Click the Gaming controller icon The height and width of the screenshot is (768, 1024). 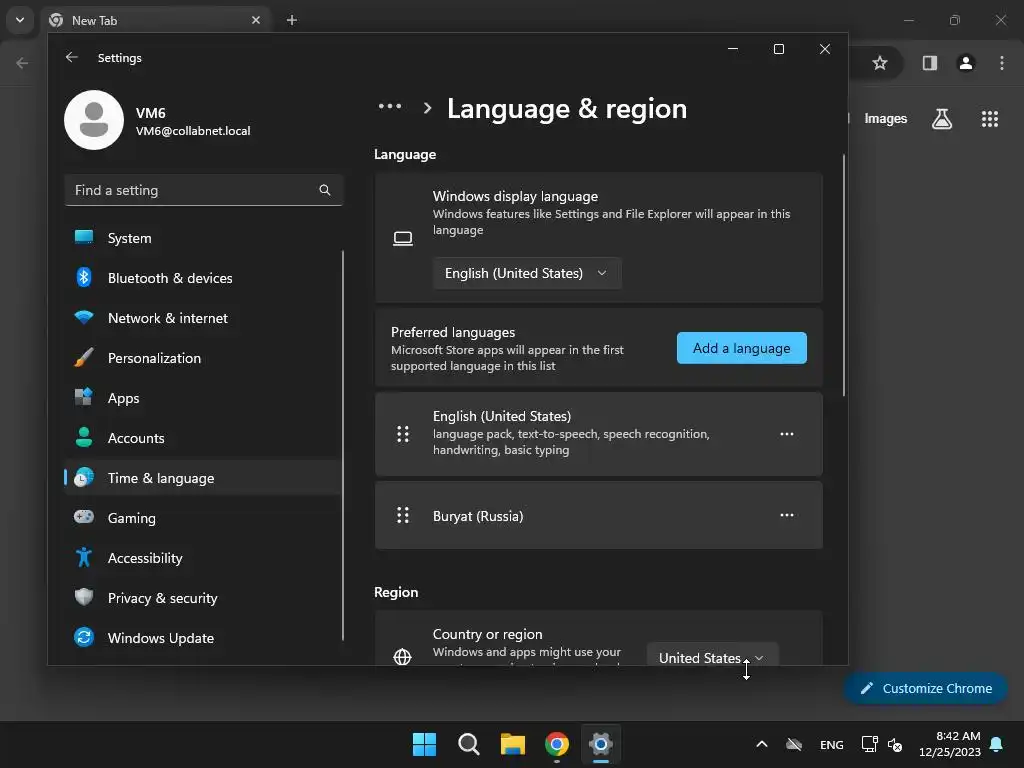[84, 517]
